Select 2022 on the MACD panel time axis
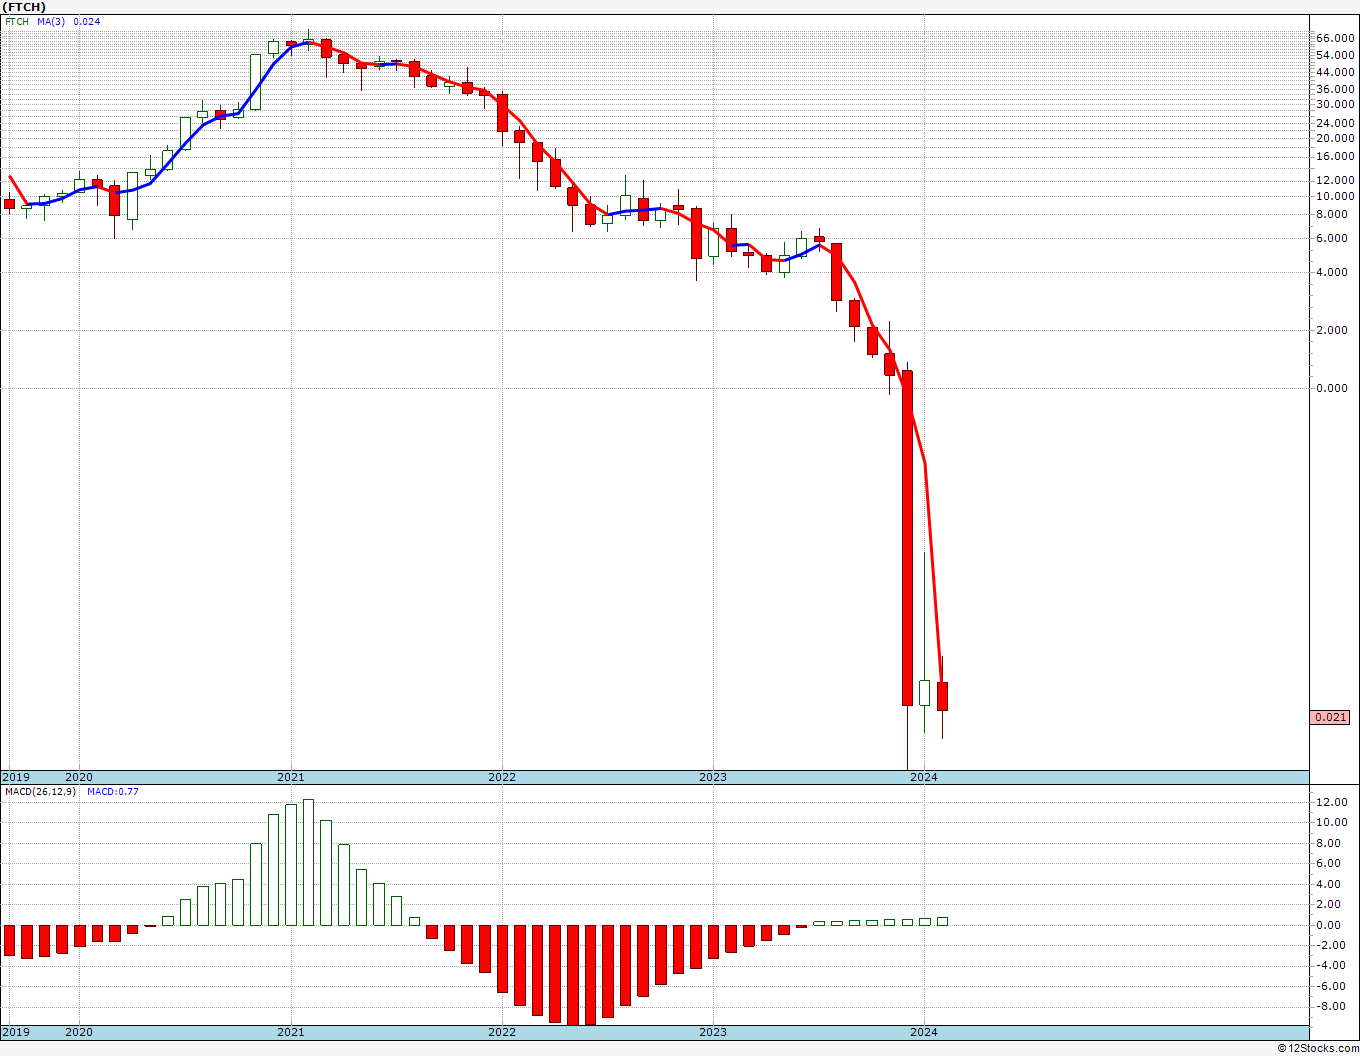Viewport: 1360px width, 1056px height. tap(502, 1032)
